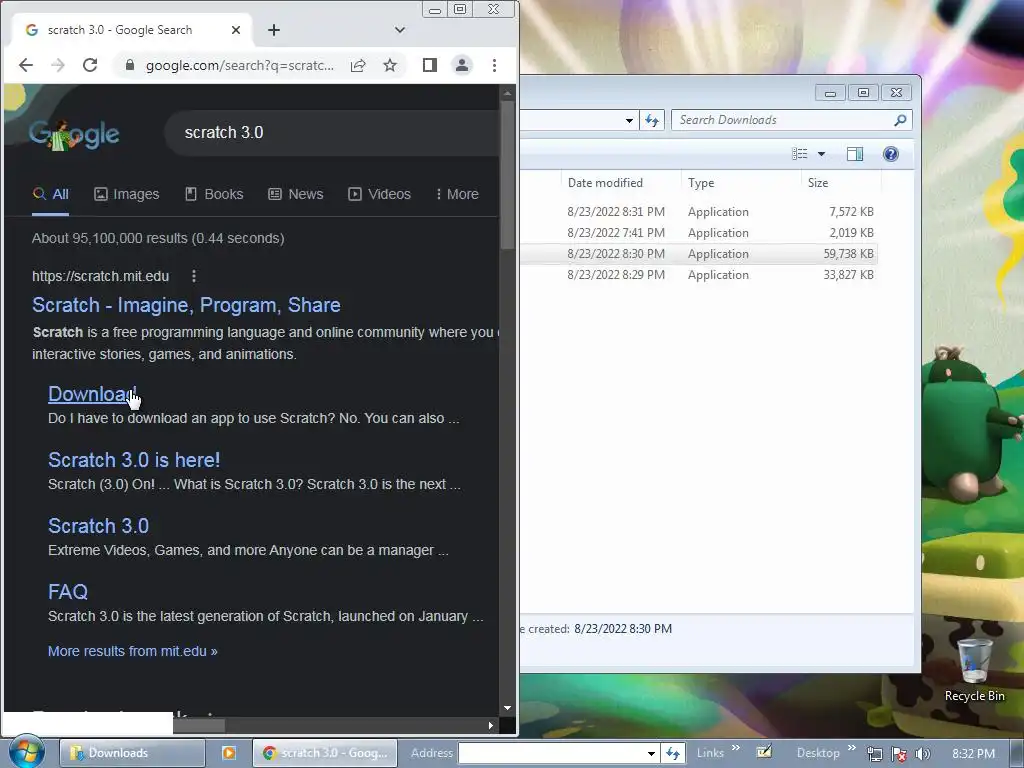Click the media player taskbar icon
The height and width of the screenshot is (768, 1024).
229,753
